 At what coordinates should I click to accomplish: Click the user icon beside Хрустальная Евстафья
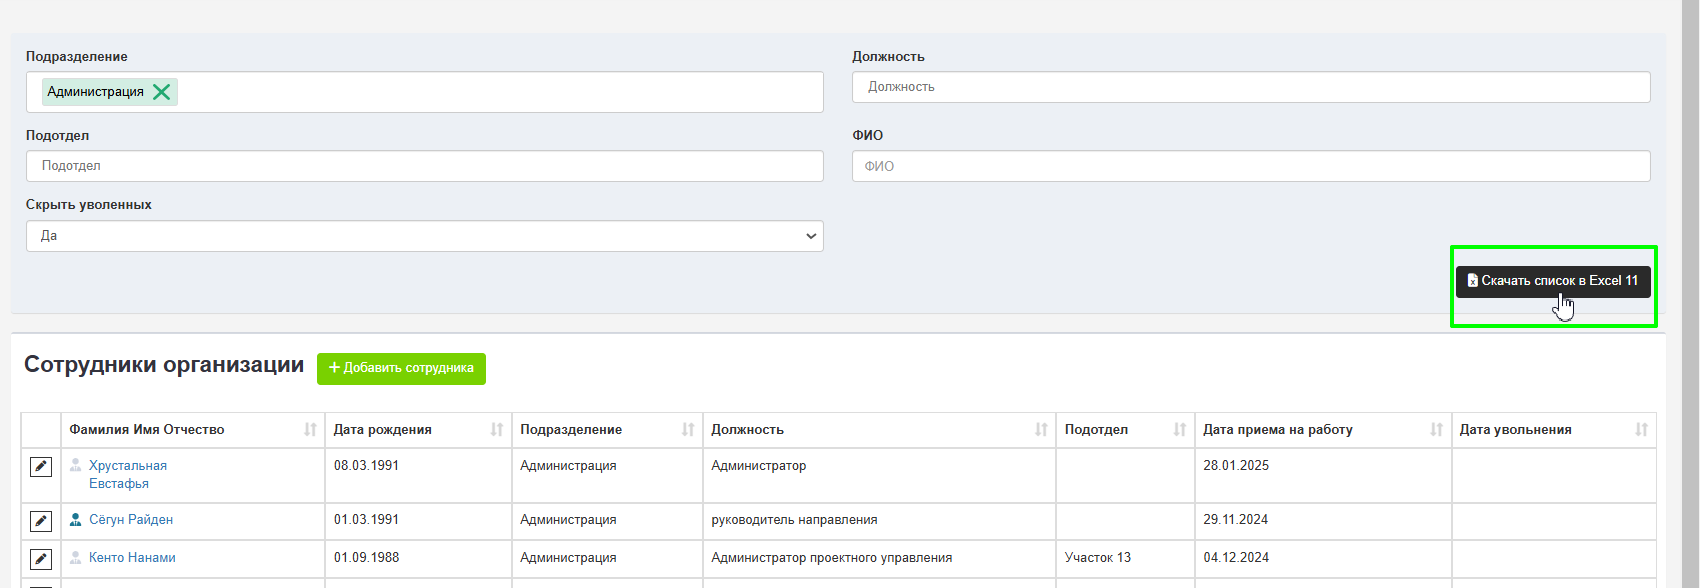click(x=75, y=465)
